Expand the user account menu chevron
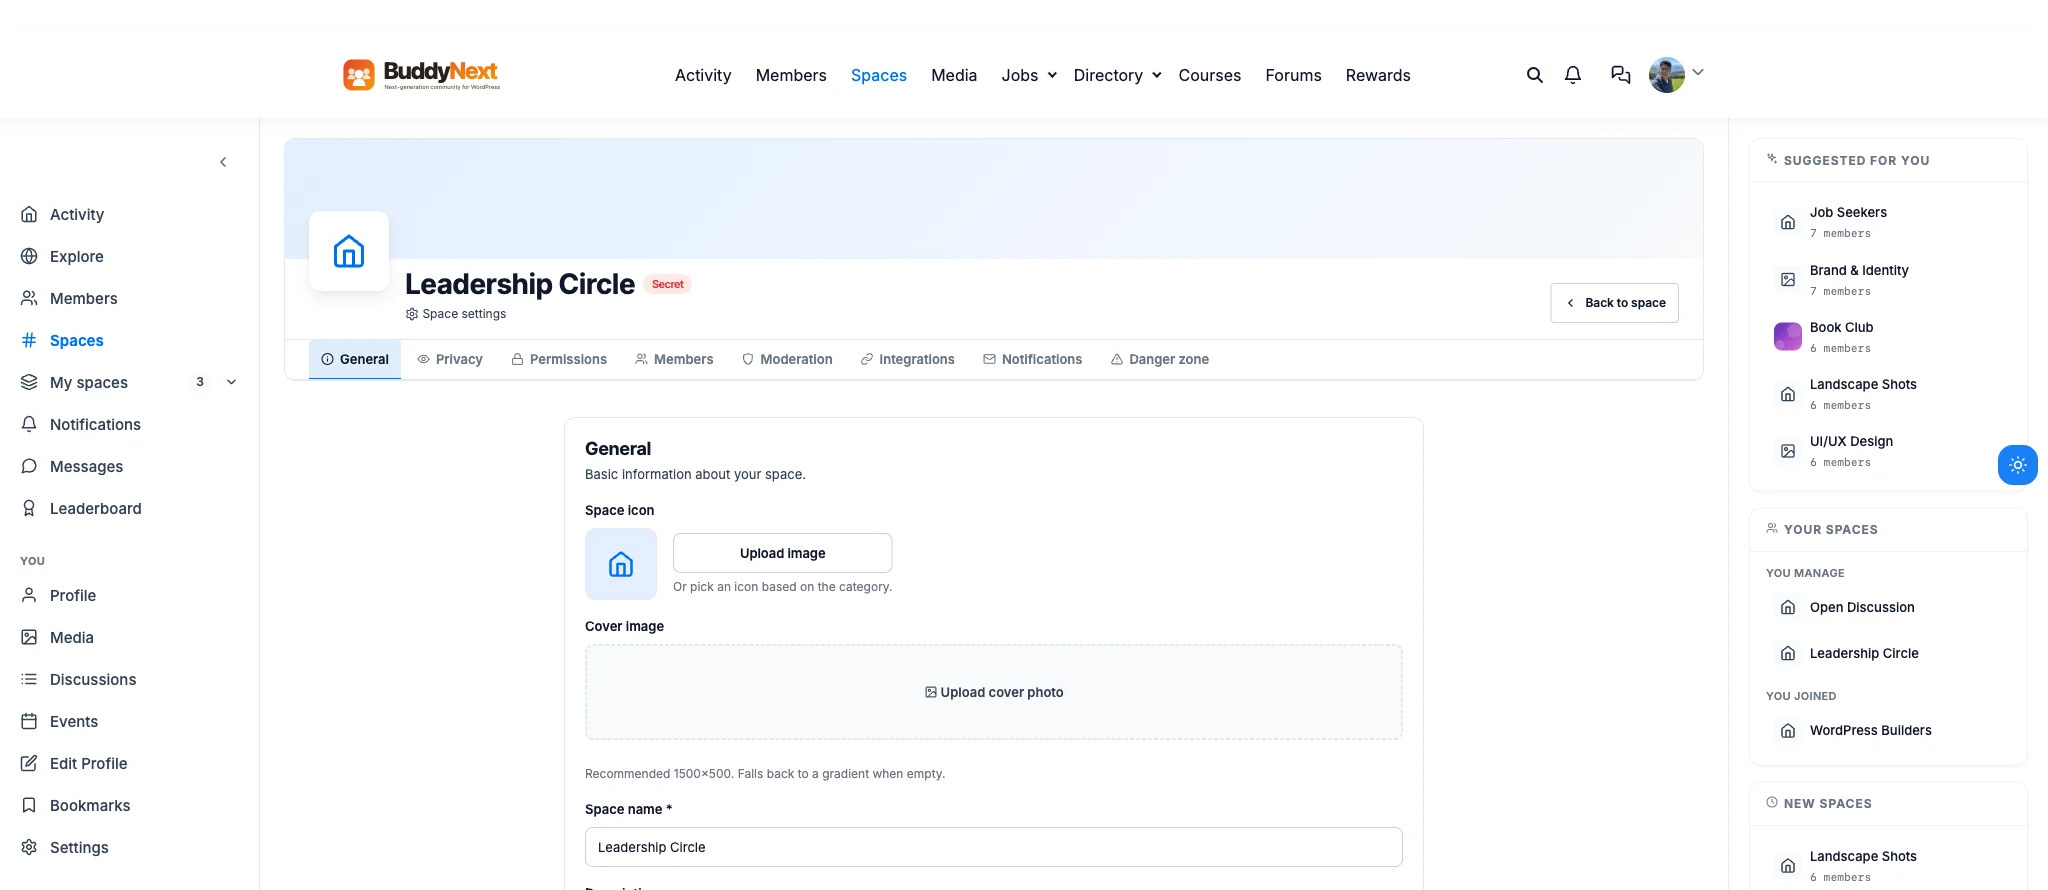This screenshot has width=2048, height=890. [1698, 72]
